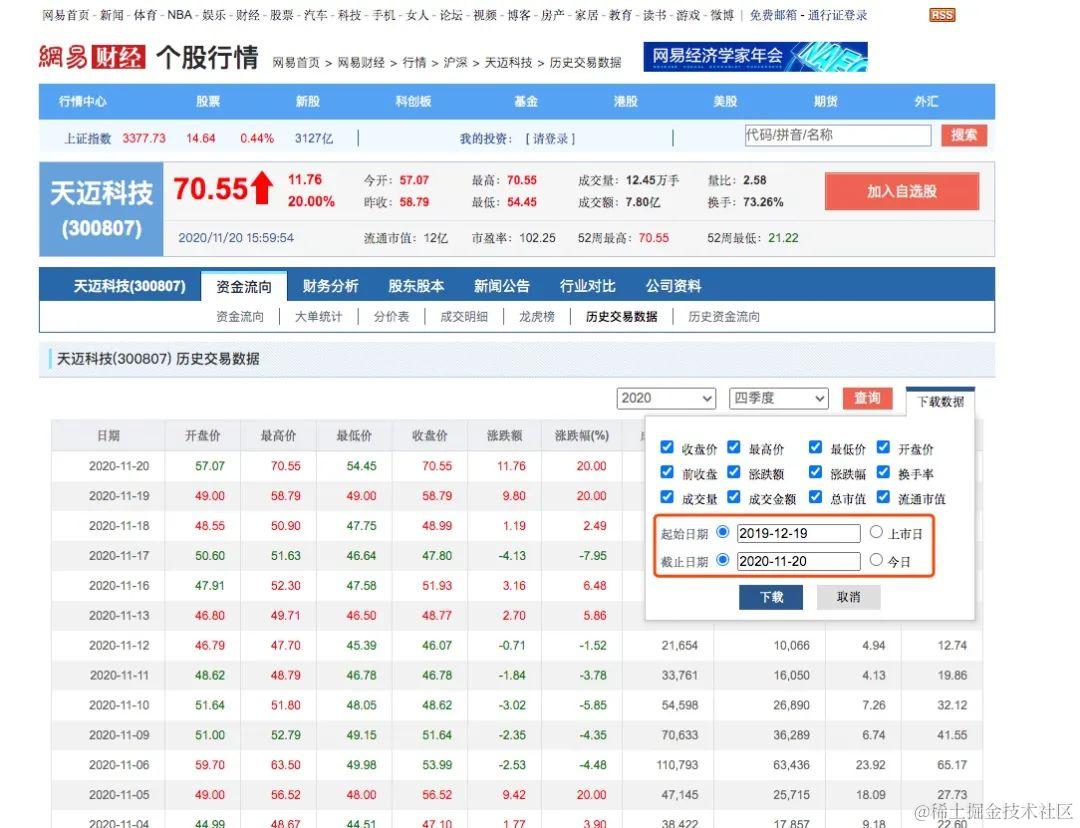Open the year 2020 dropdown

click(666, 398)
